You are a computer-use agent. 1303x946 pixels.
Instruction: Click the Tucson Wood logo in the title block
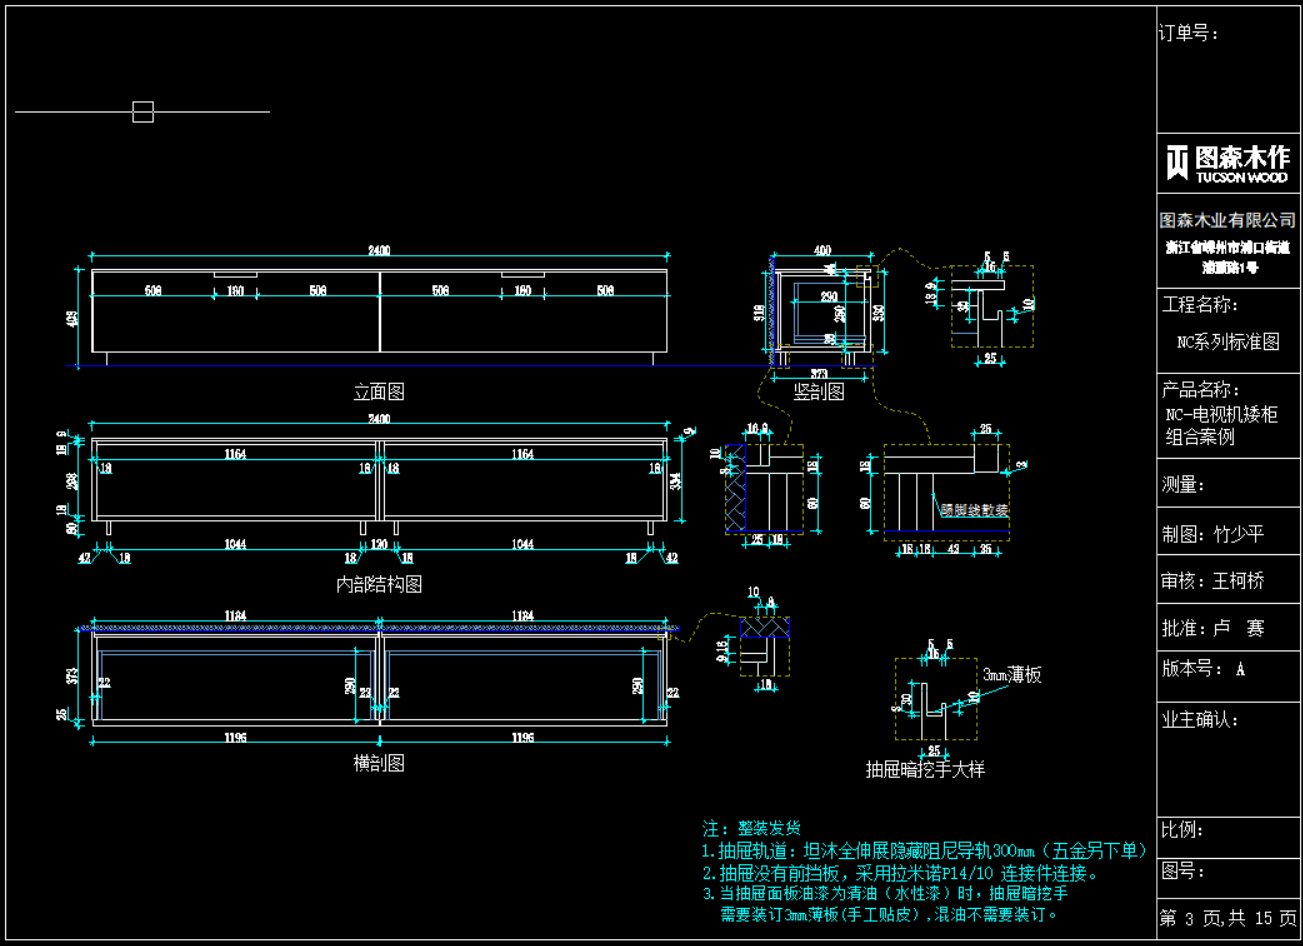click(1228, 164)
